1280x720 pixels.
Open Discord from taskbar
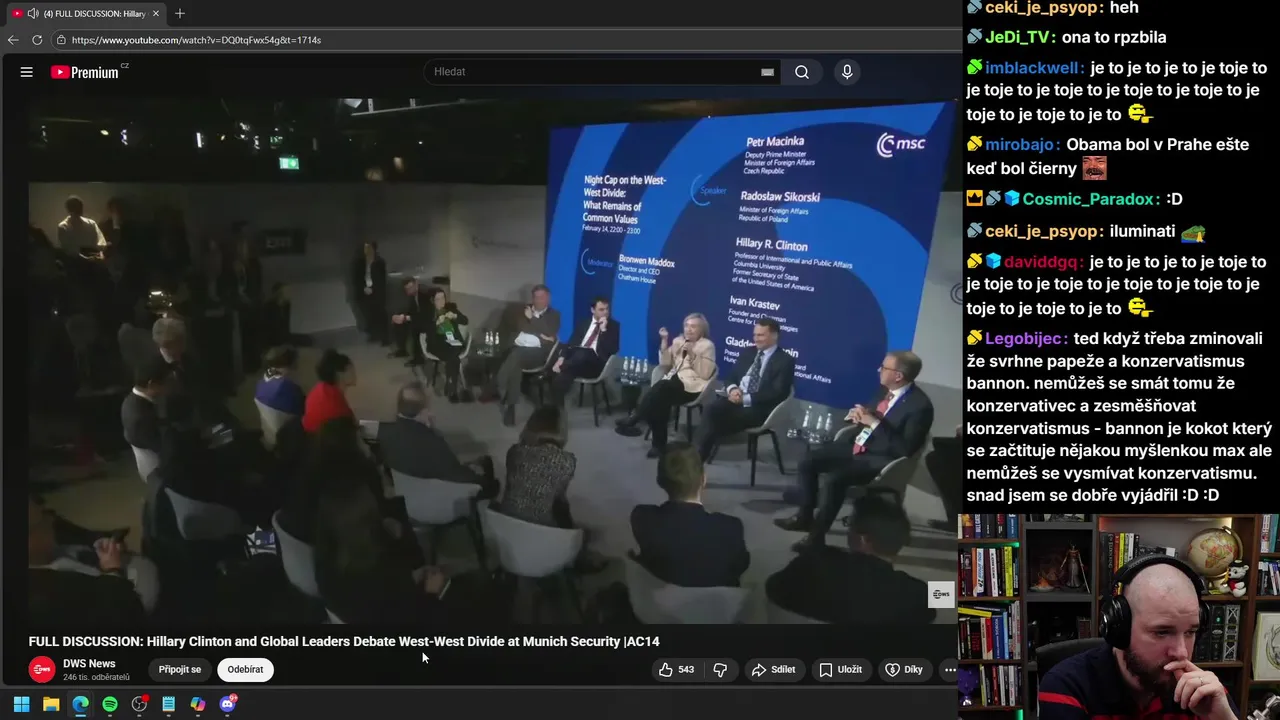tap(228, 704)
